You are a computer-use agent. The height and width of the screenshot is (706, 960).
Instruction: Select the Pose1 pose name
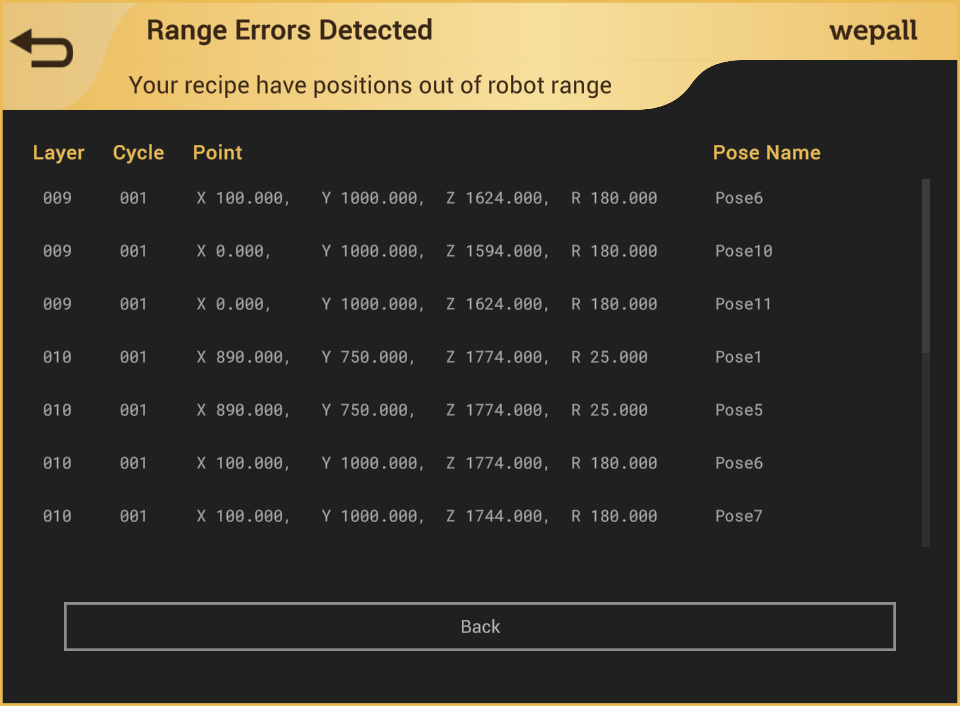point(738,357)
